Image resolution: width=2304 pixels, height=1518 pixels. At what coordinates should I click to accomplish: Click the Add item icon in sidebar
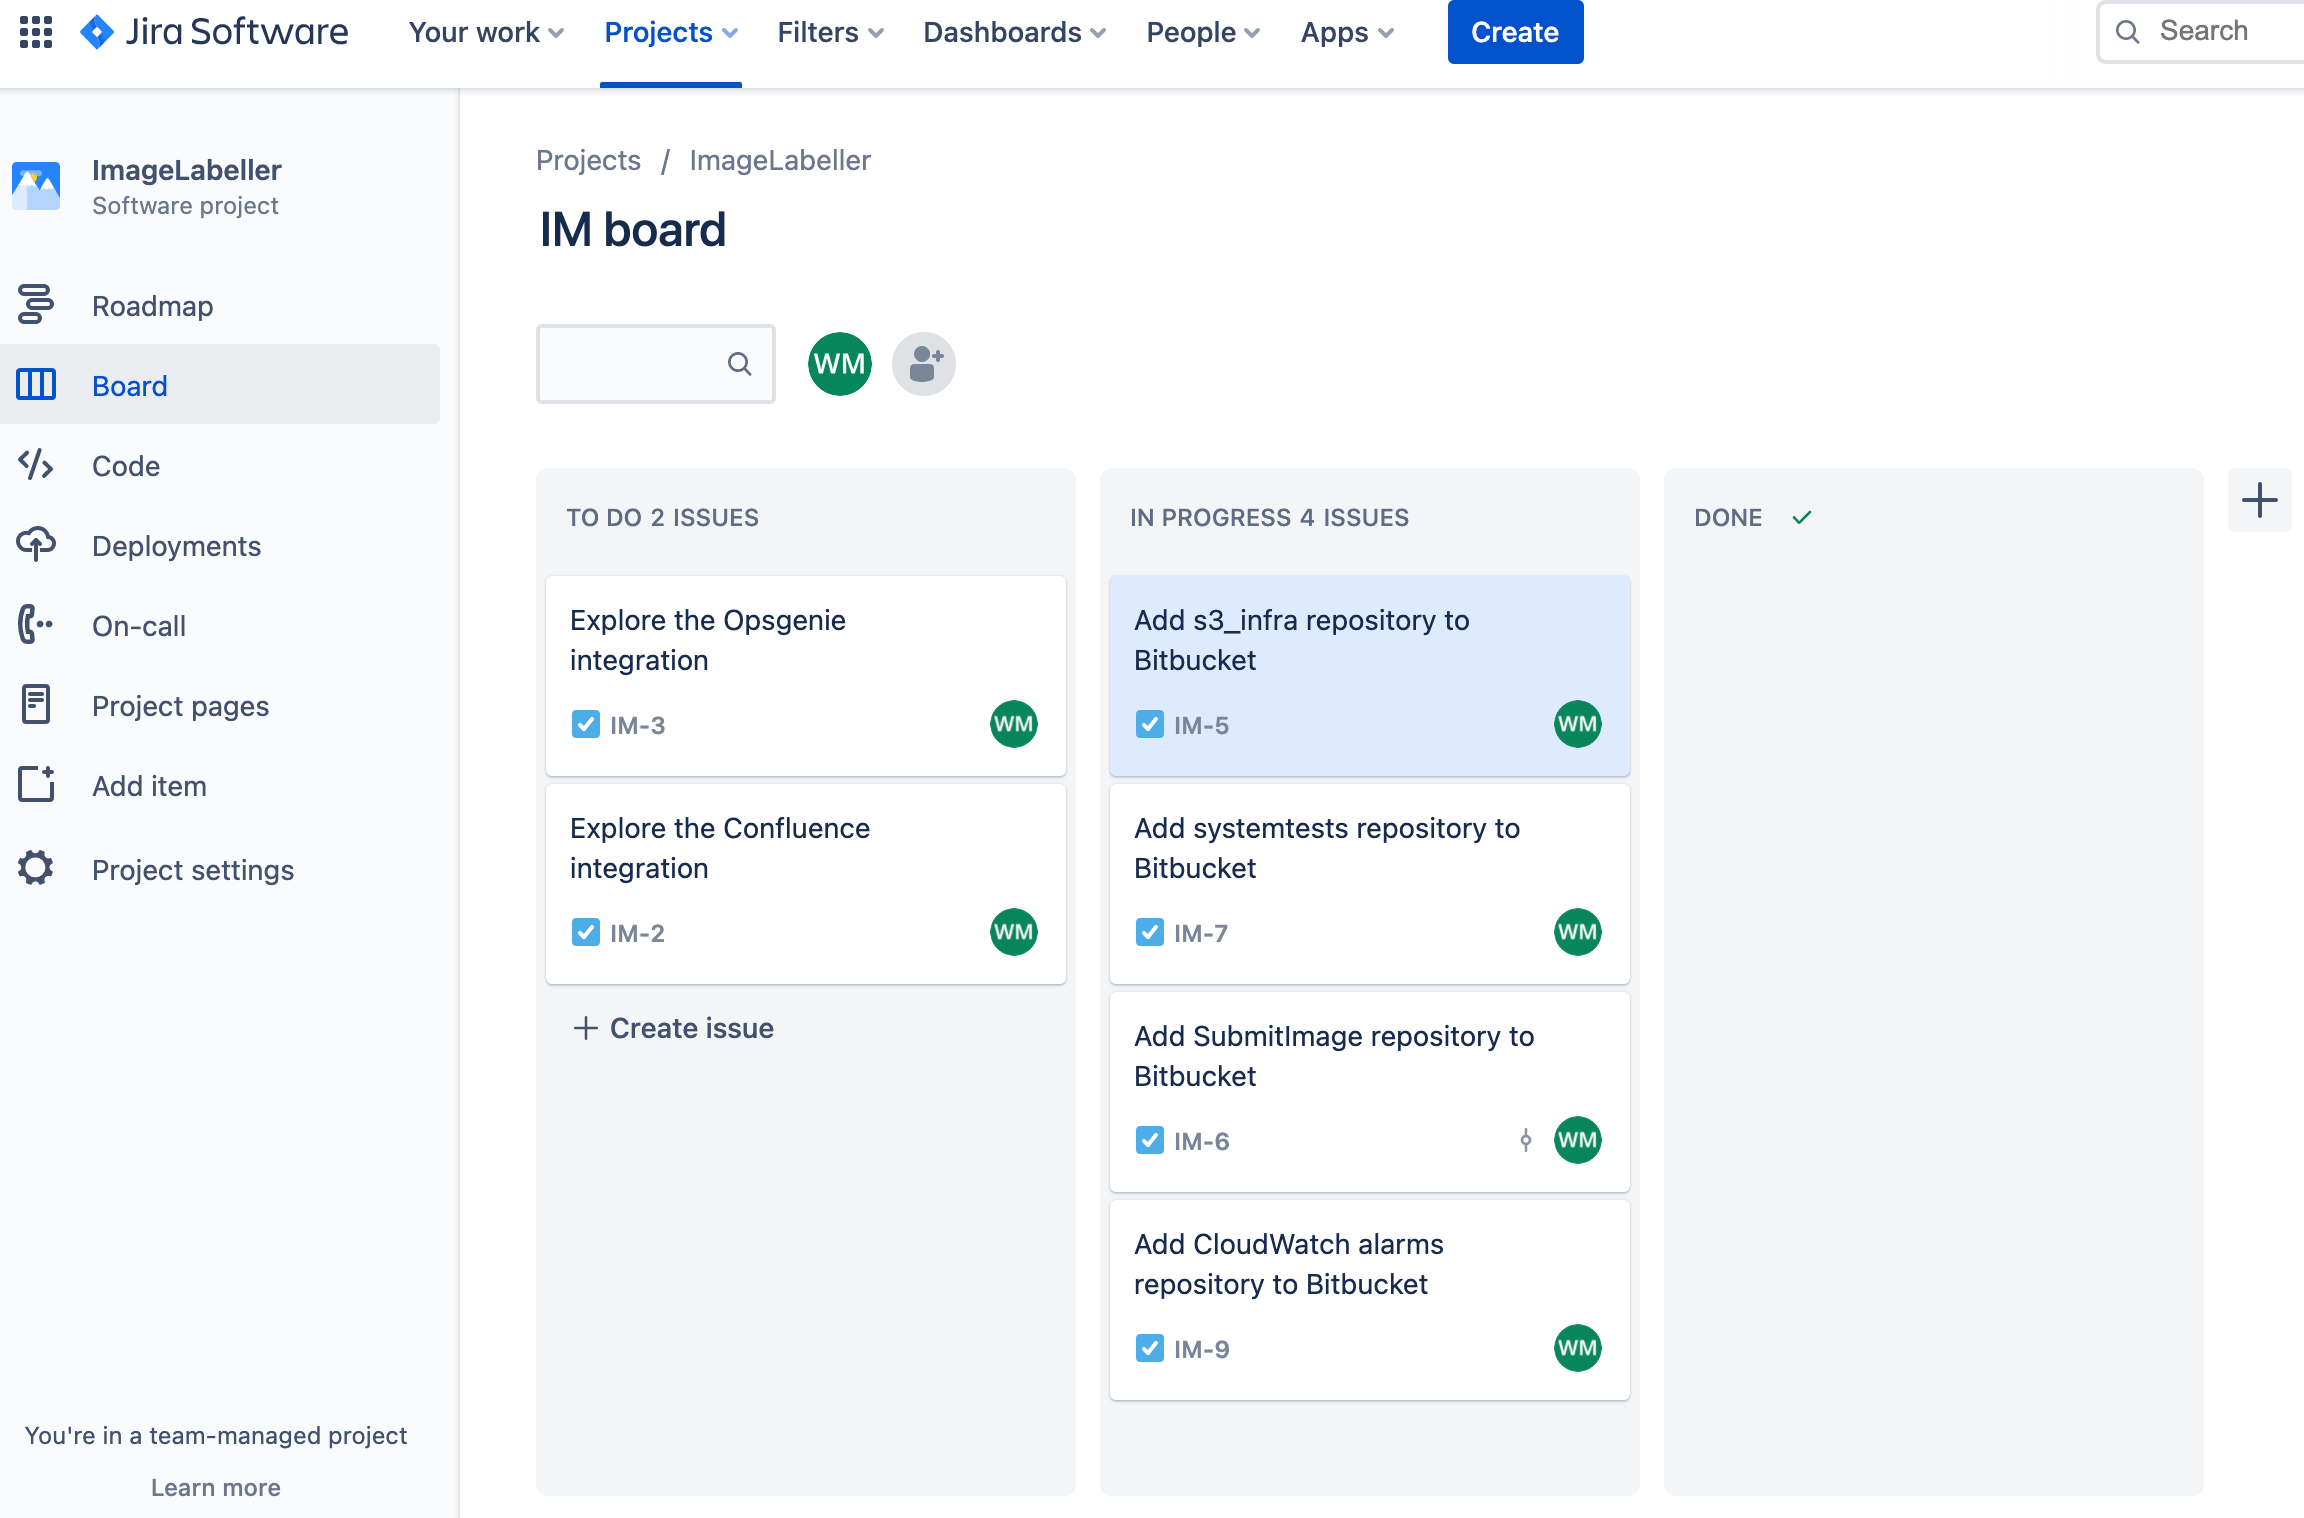36,784
